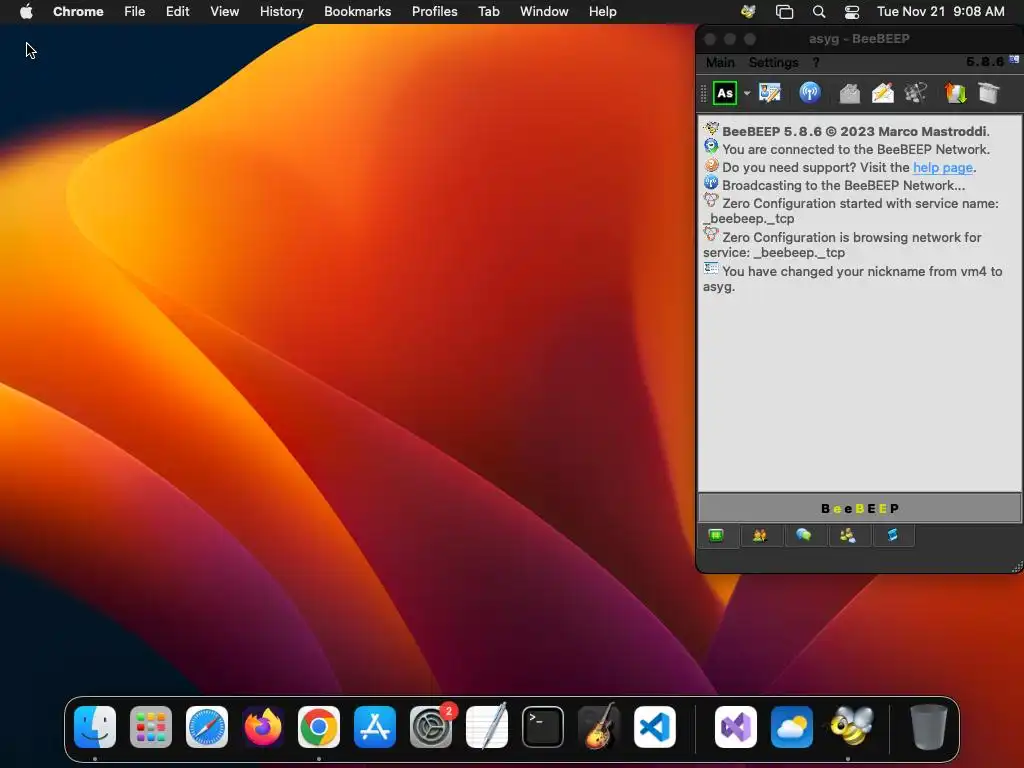Open the Bookmarks menu in menu bar
Viewport: 1024px width, 768px height.
point(357,11)
